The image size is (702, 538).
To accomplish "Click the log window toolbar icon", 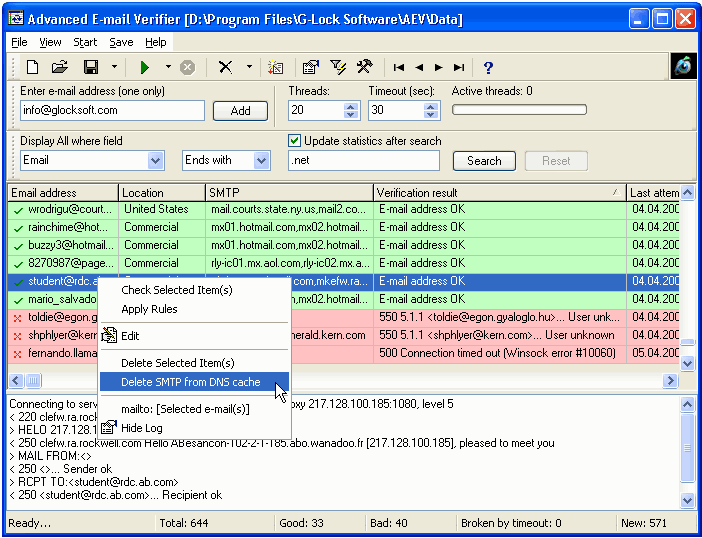I will tap(310, 68).
